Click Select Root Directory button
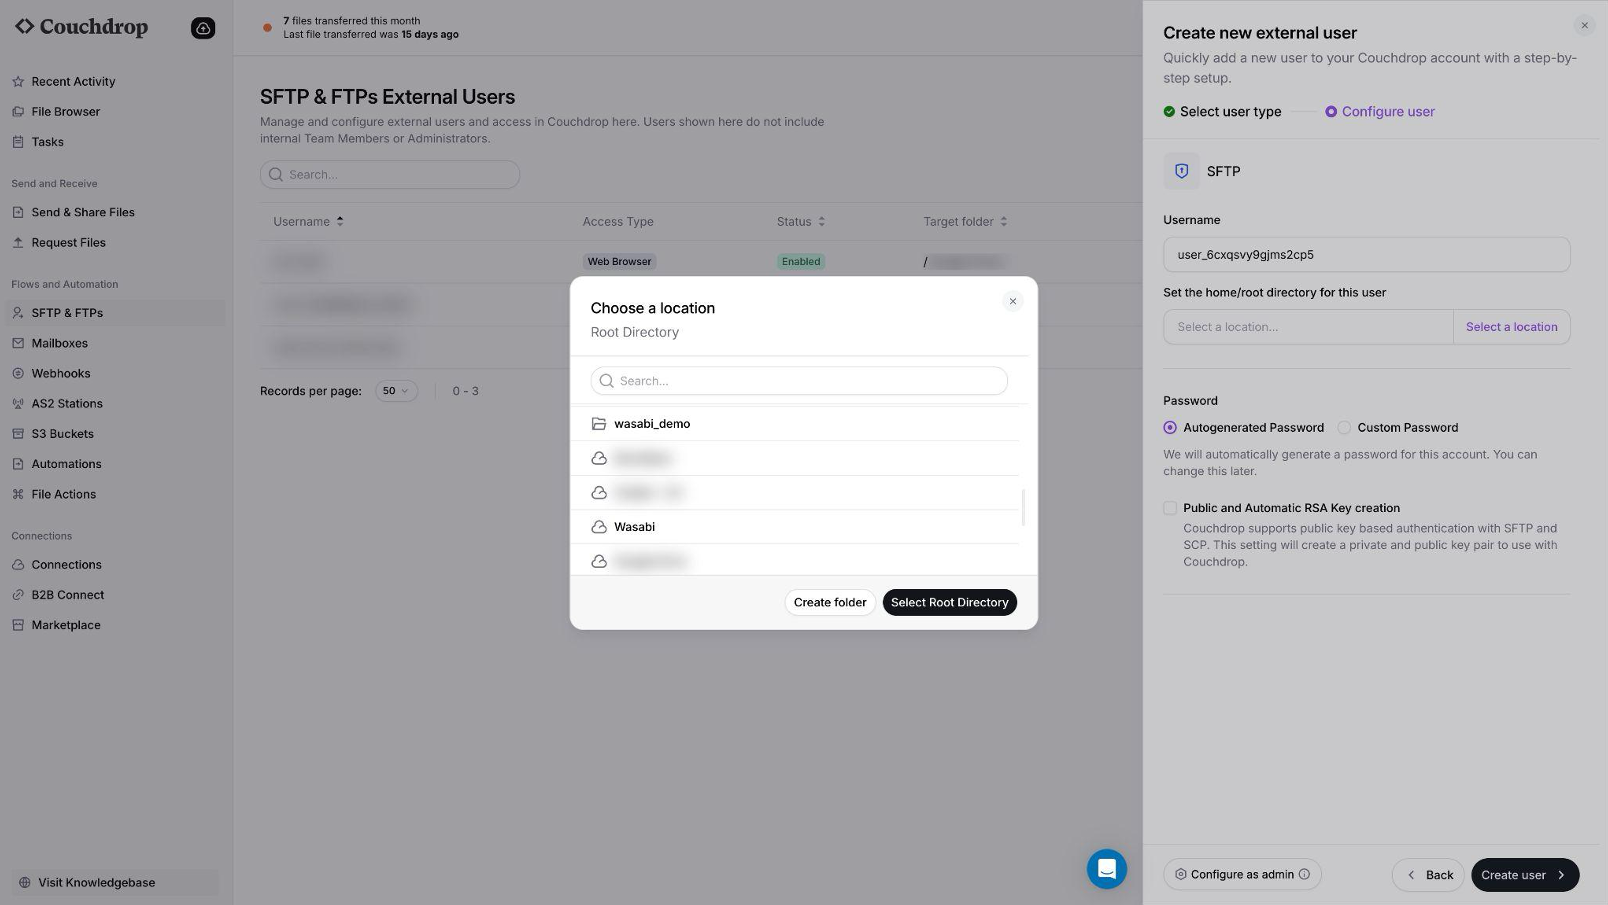The width and height of the screenshot is (1608, 905). [949, 603]
